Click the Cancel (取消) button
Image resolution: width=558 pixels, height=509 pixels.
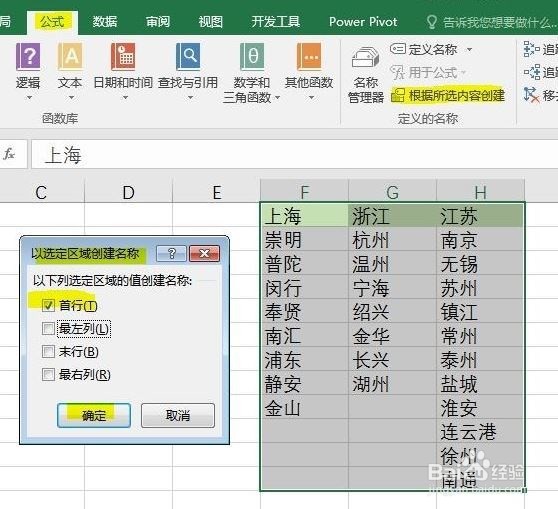(178, 415)
